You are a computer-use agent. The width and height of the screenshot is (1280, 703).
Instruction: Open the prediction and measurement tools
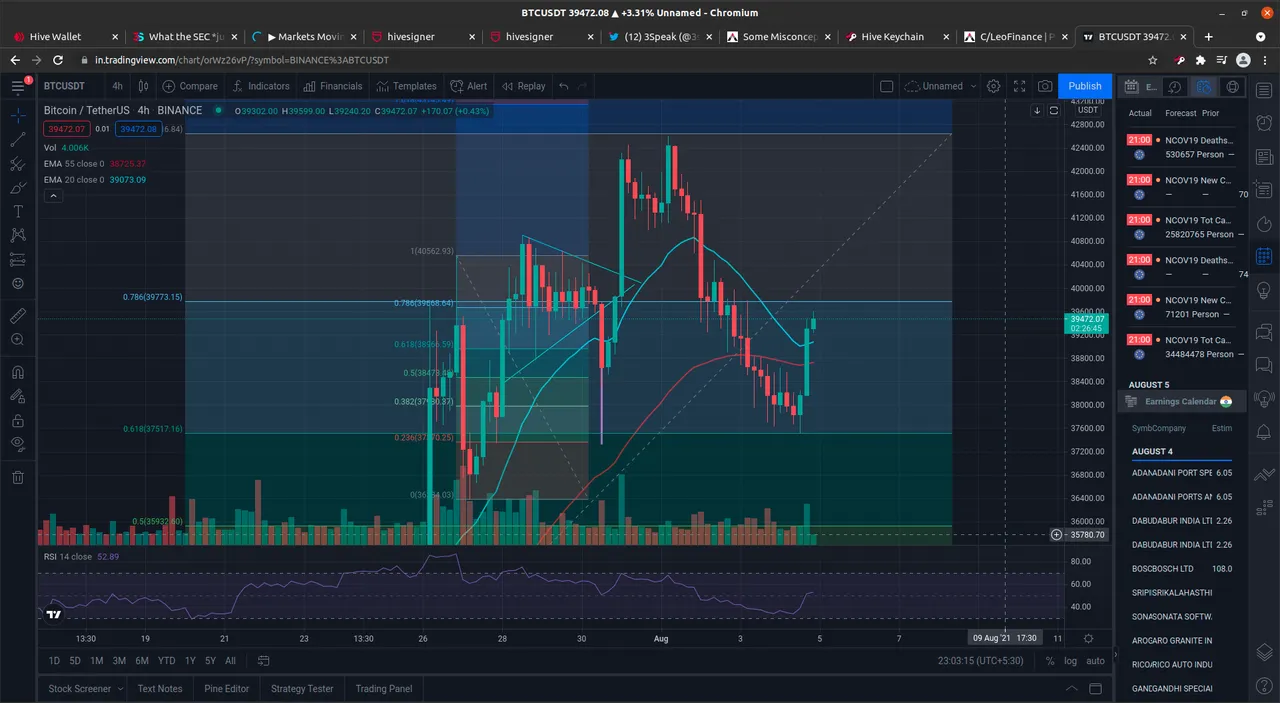coord(17,260)
